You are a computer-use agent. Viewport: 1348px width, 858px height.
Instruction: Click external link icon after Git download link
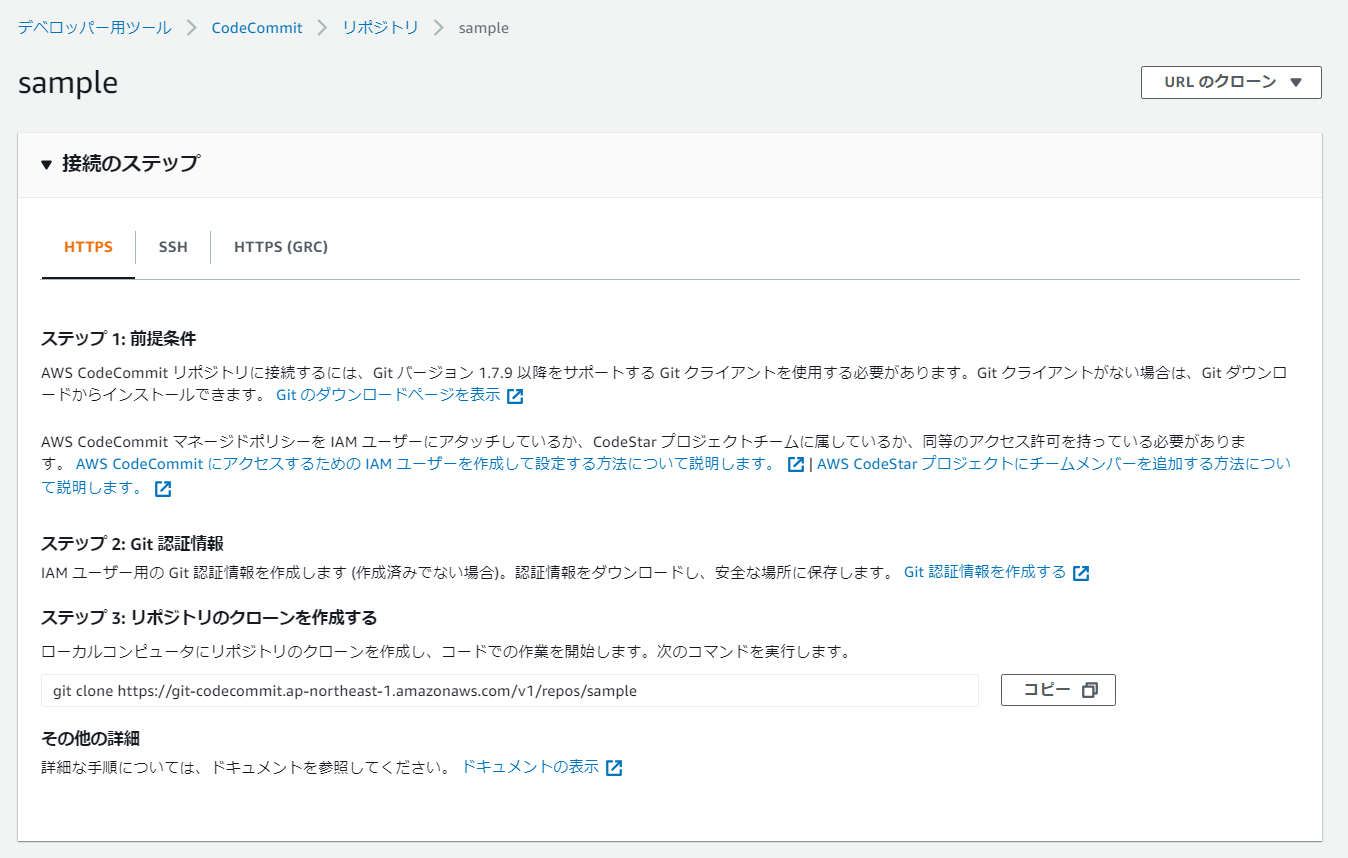(x=515, y=396)
